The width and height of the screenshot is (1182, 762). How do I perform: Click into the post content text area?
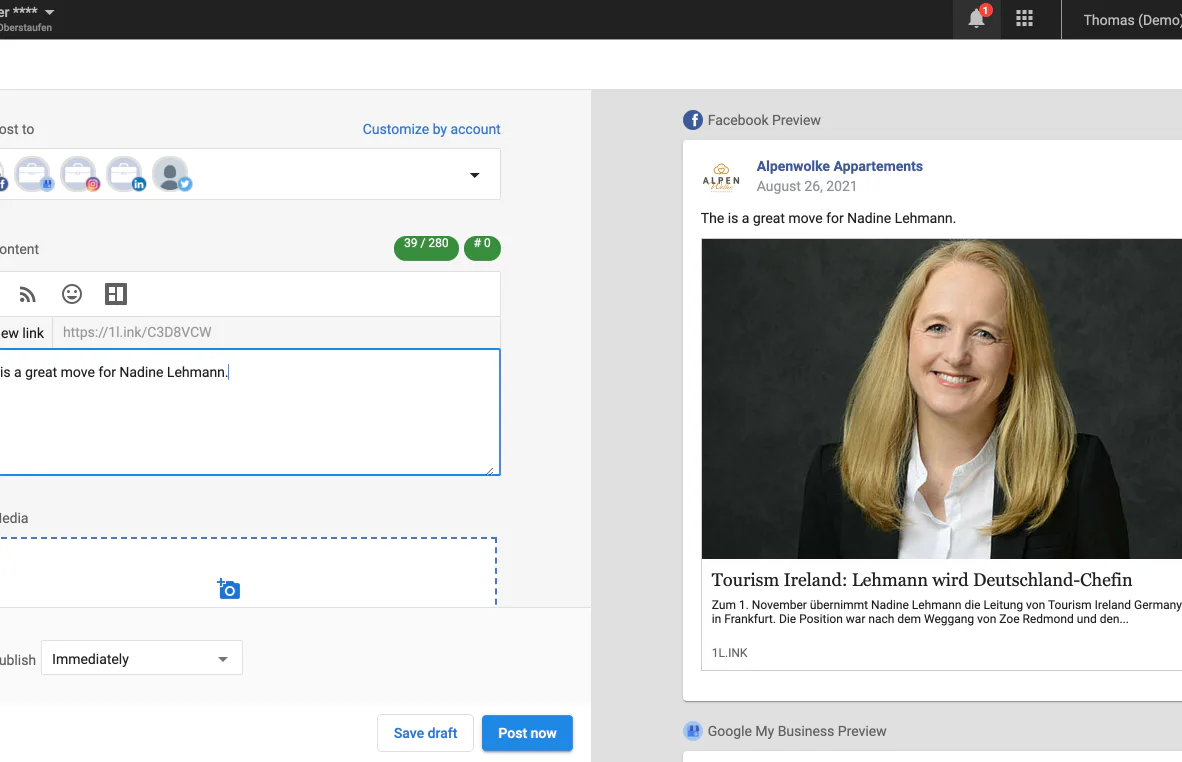coord(248,412)
